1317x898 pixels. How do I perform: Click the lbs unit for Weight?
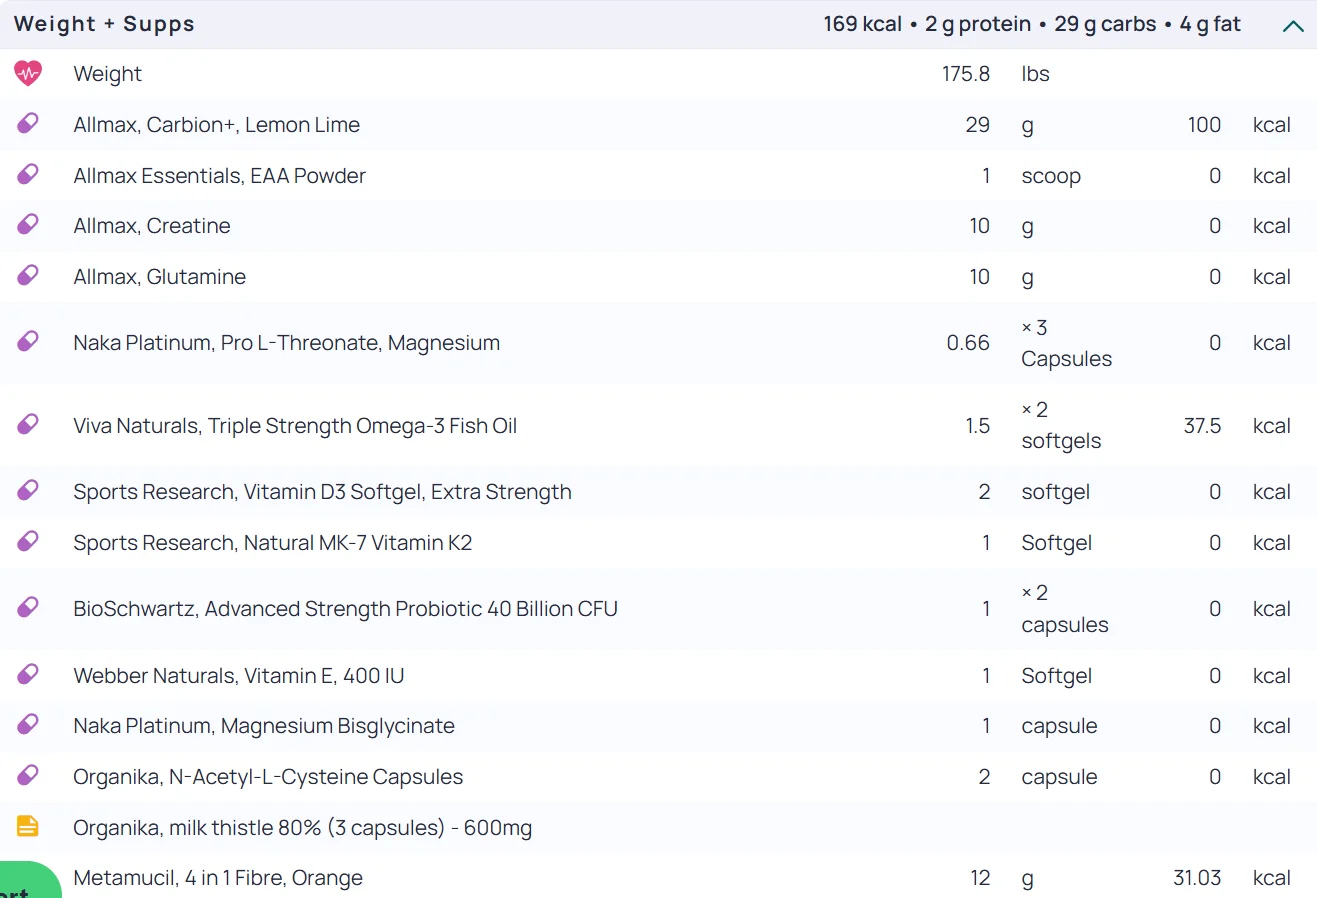(x=1035, y=74)
